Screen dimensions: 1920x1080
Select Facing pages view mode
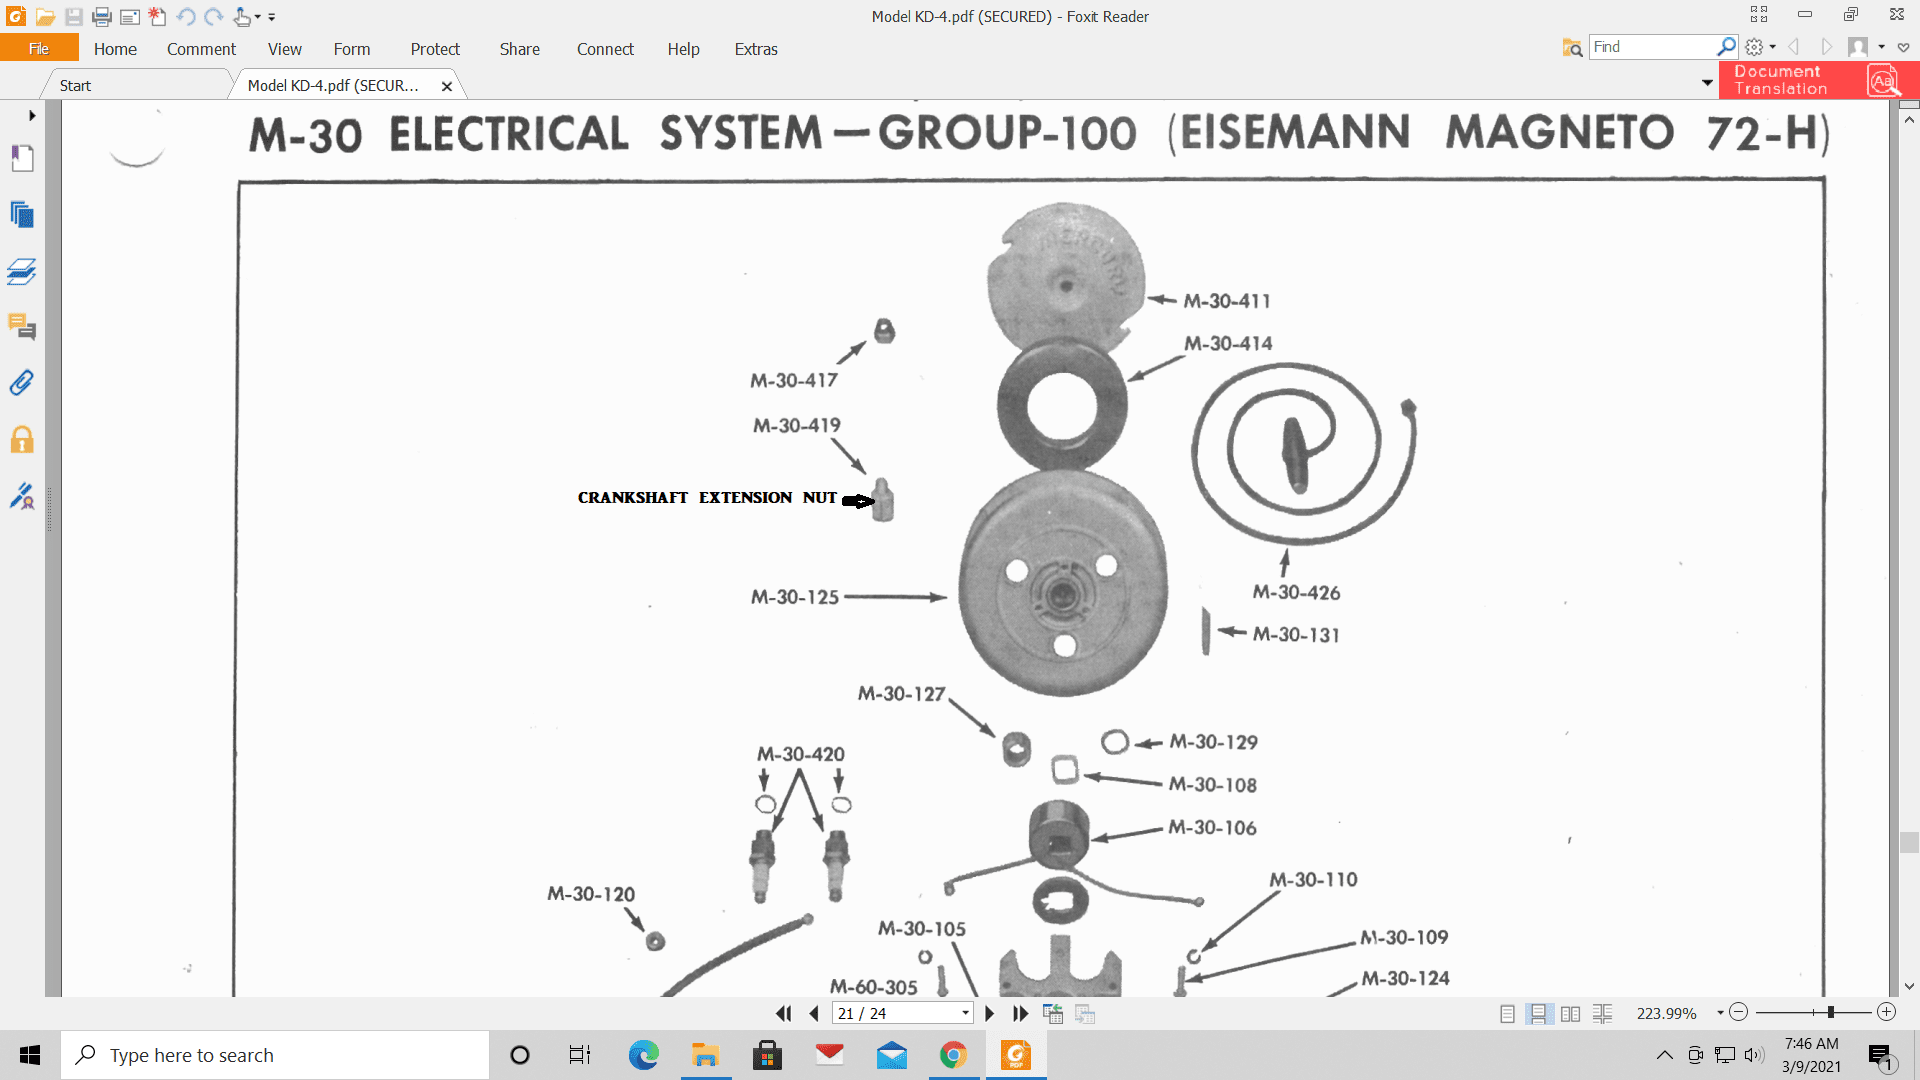tap(1570, 1013)
